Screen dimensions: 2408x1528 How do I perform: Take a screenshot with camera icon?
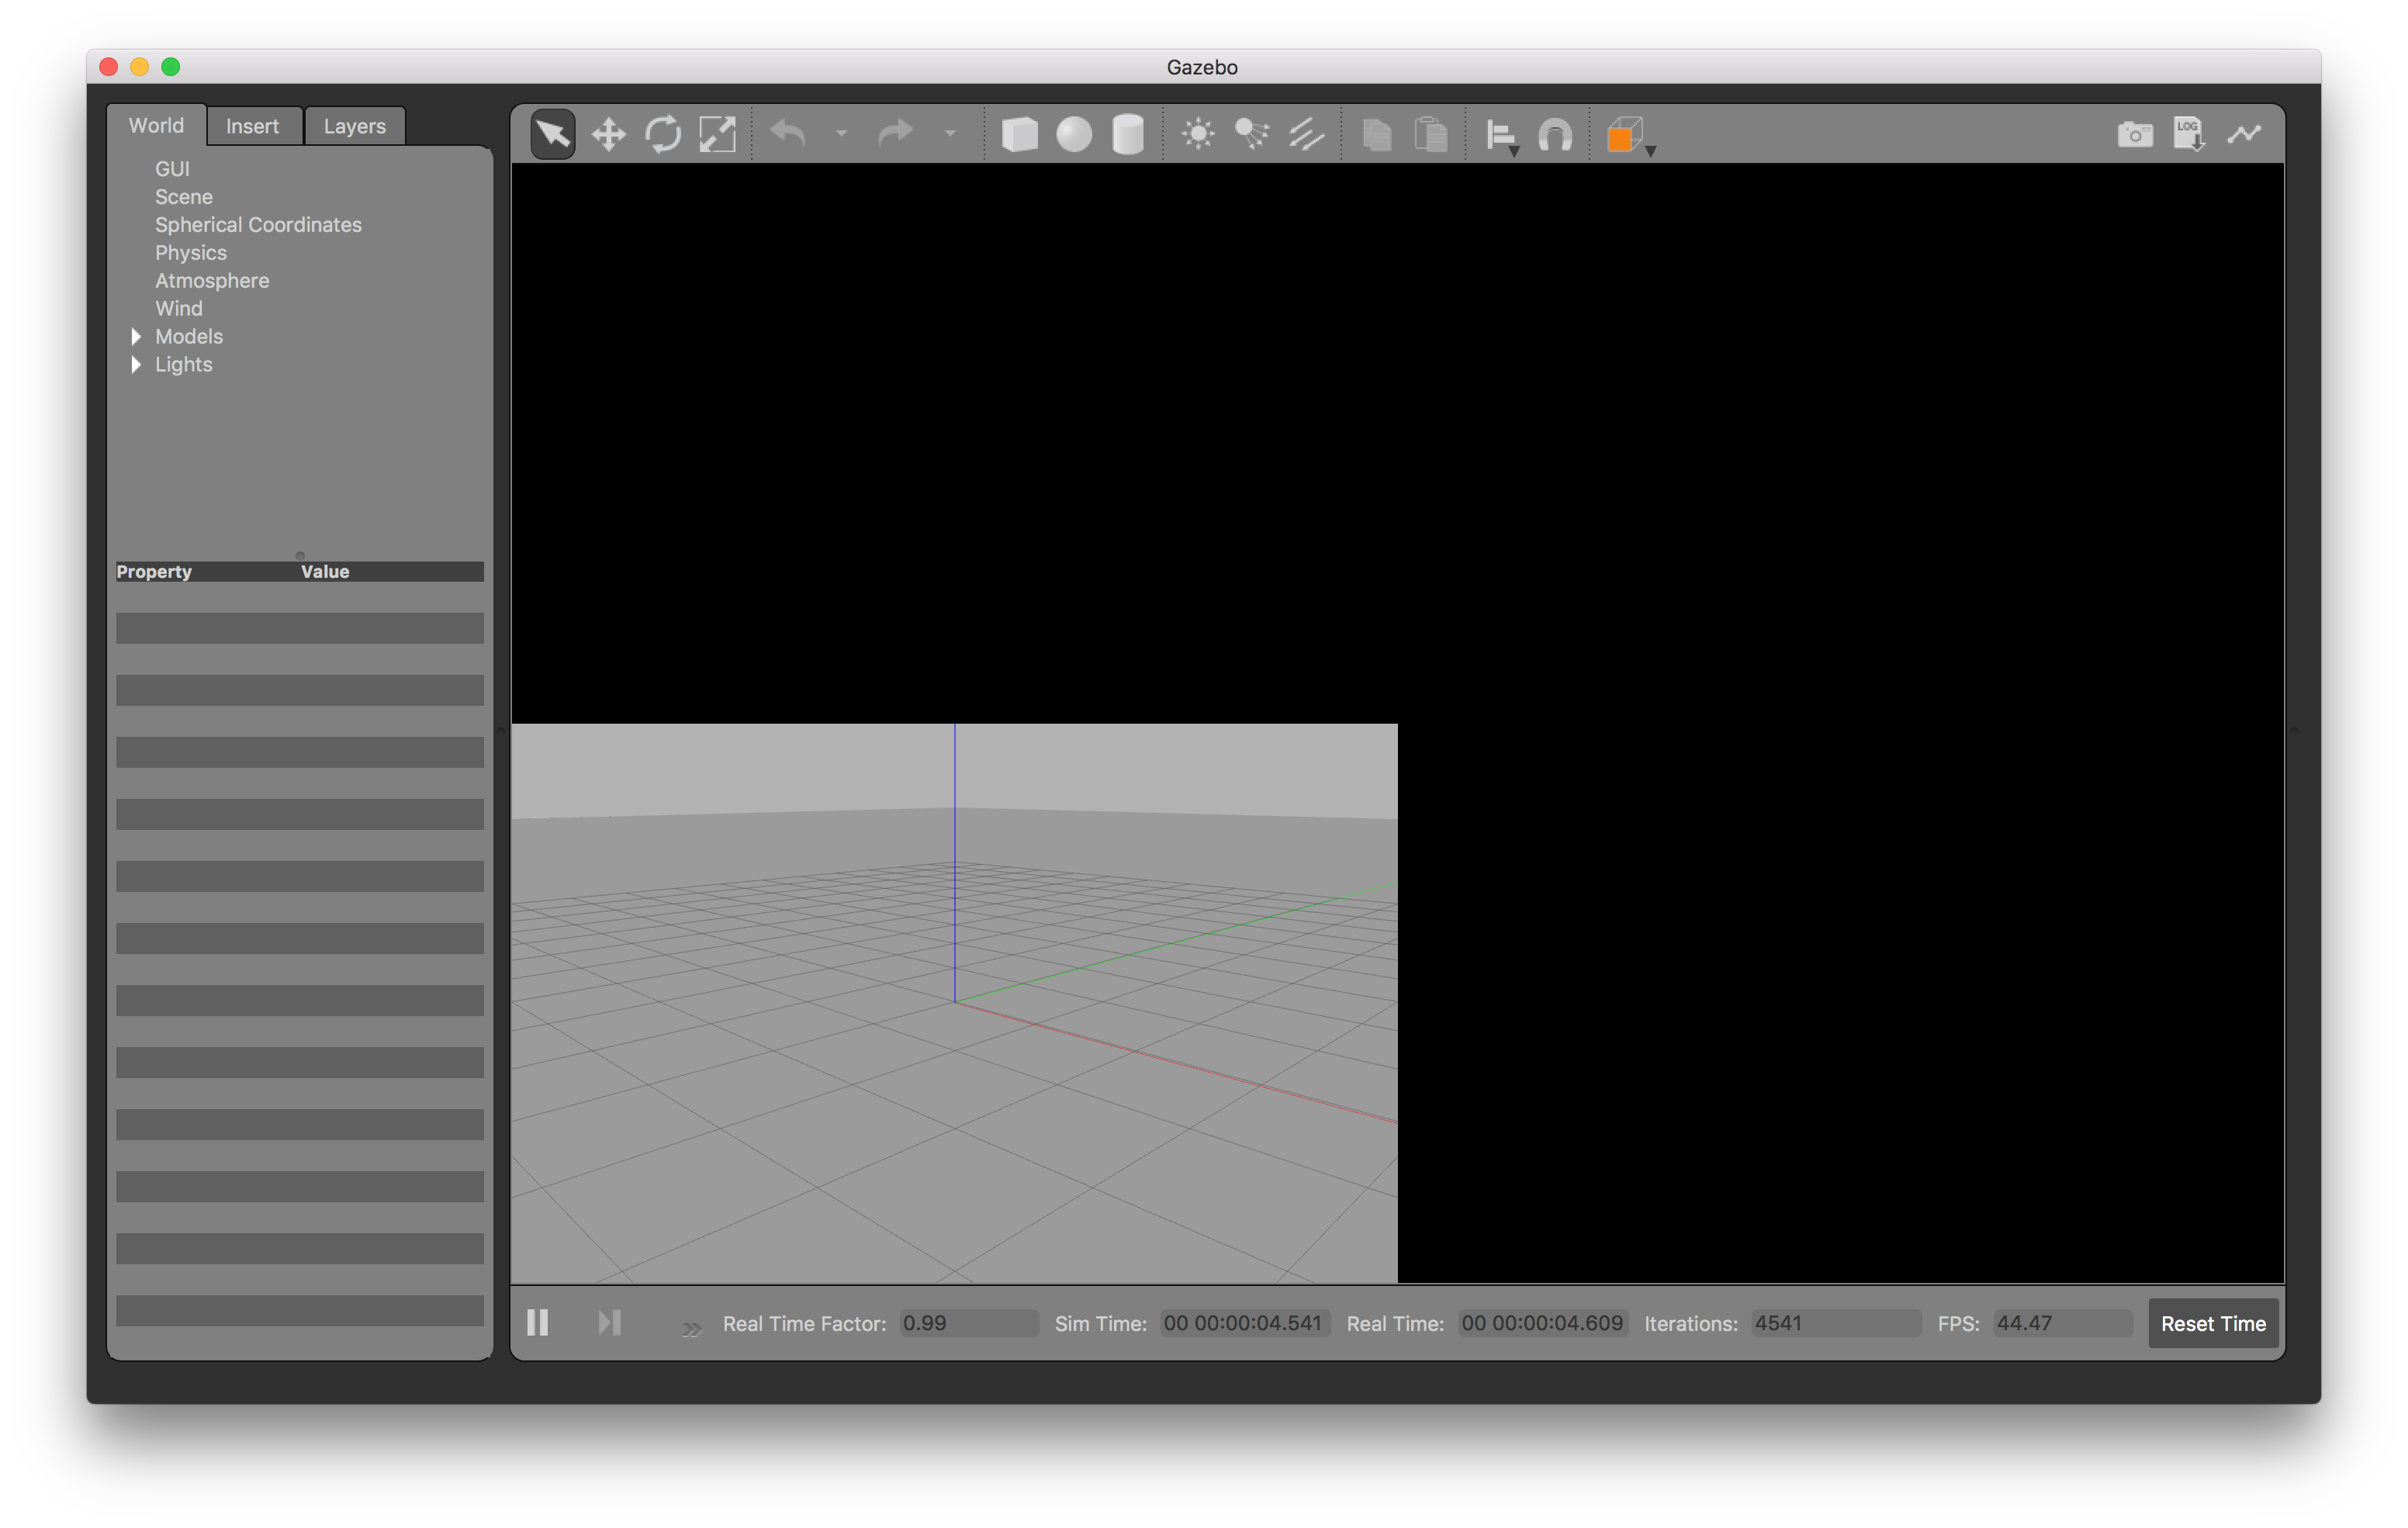point(2135,134)
